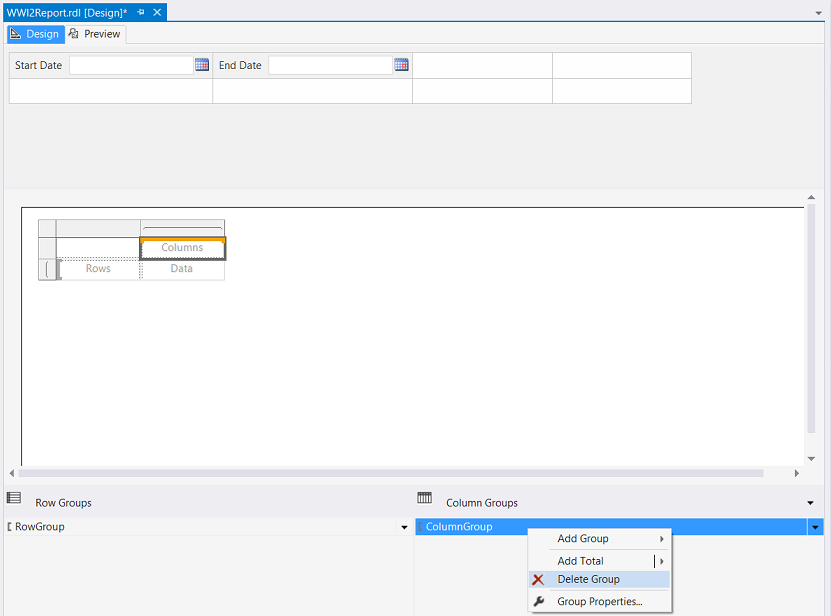Expand the ColumnGroup dropdown arrow

(x=815, y=527)
